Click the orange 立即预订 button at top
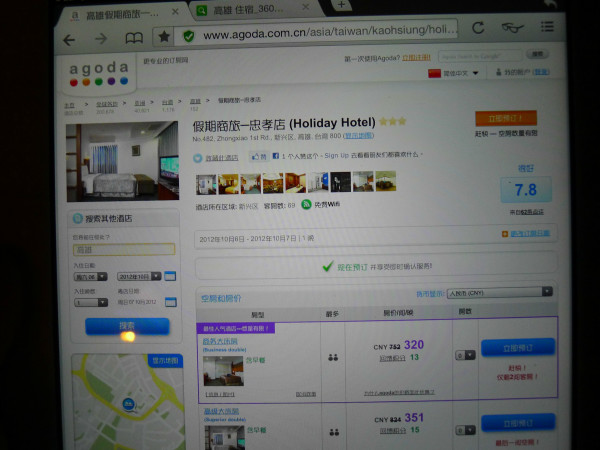The height and width of the screenshot is (450, 600). coord(505,118)
